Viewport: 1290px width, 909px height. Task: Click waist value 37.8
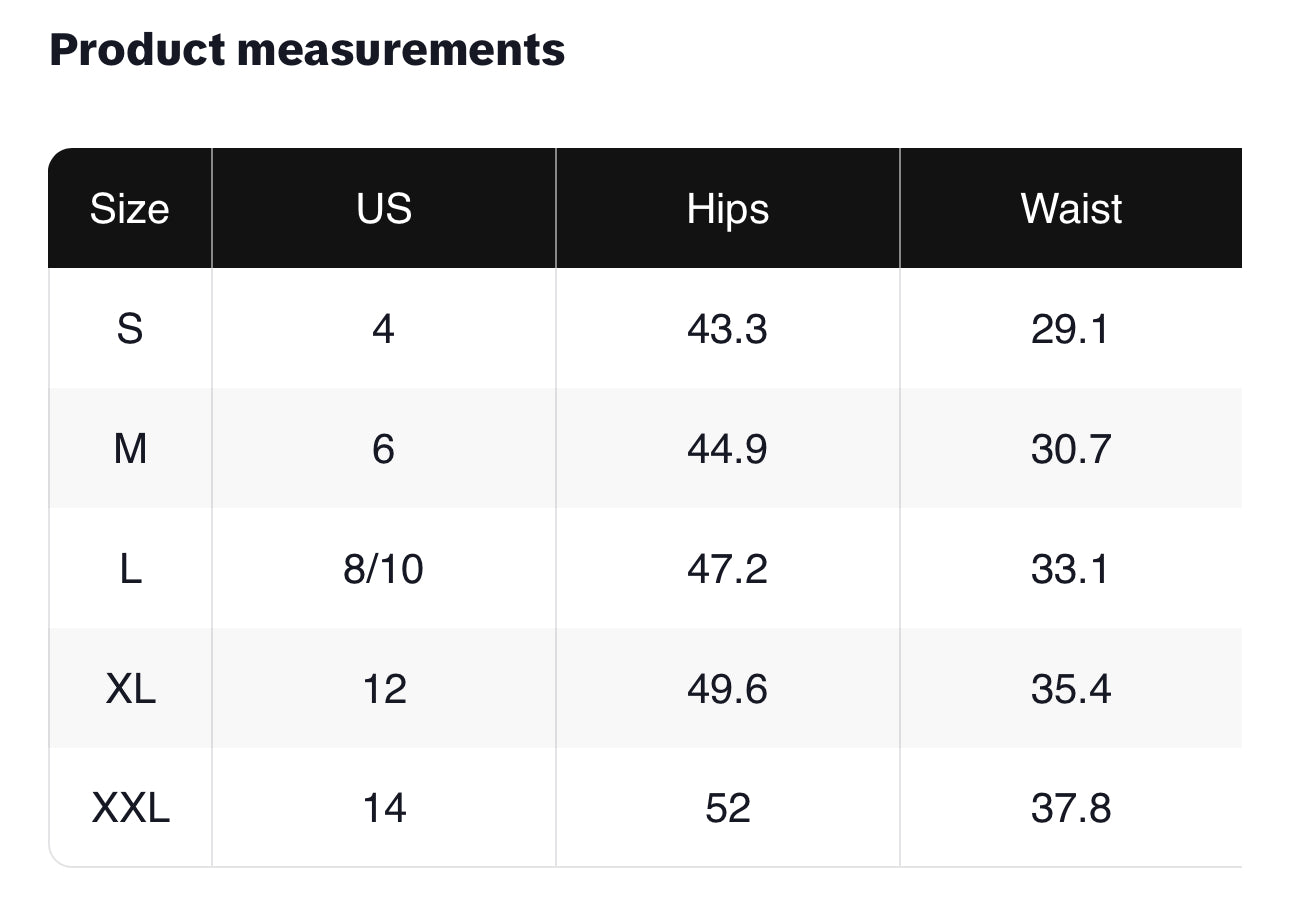(1071, 807)
